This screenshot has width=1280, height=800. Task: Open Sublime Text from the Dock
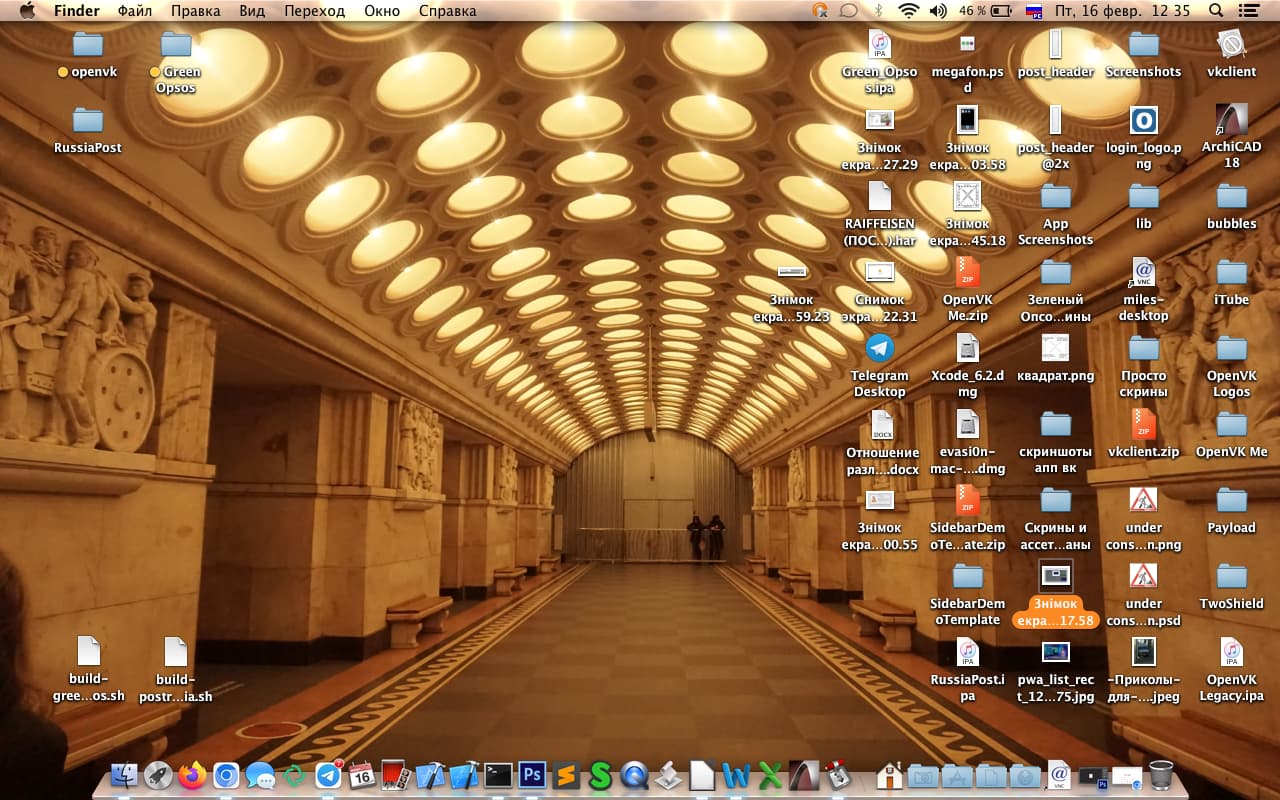pos(566,775)
